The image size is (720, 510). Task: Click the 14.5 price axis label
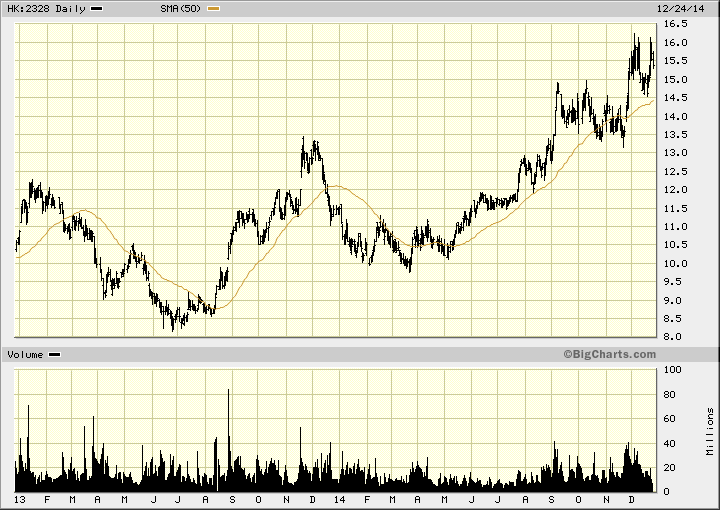pos(675,97)
